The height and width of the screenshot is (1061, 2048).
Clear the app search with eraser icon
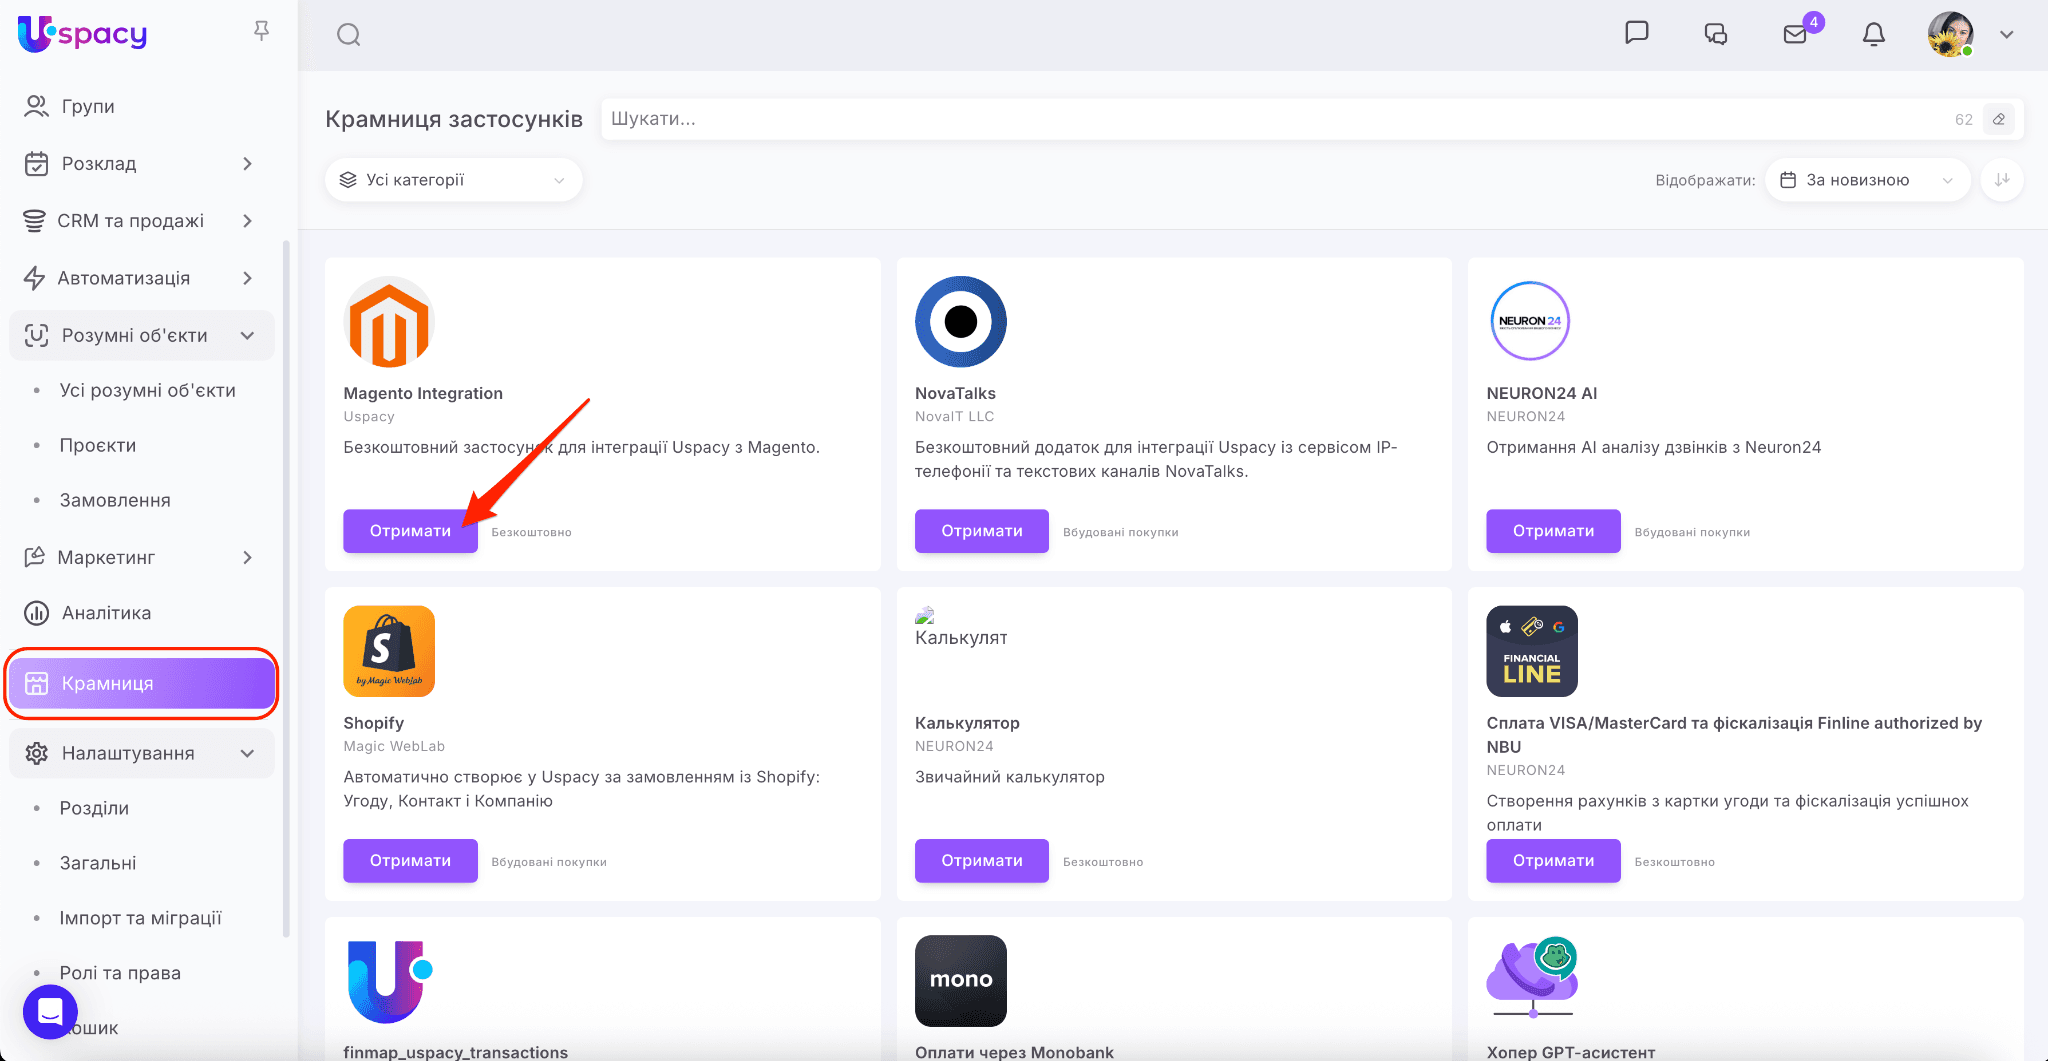tap(1999, 119)
